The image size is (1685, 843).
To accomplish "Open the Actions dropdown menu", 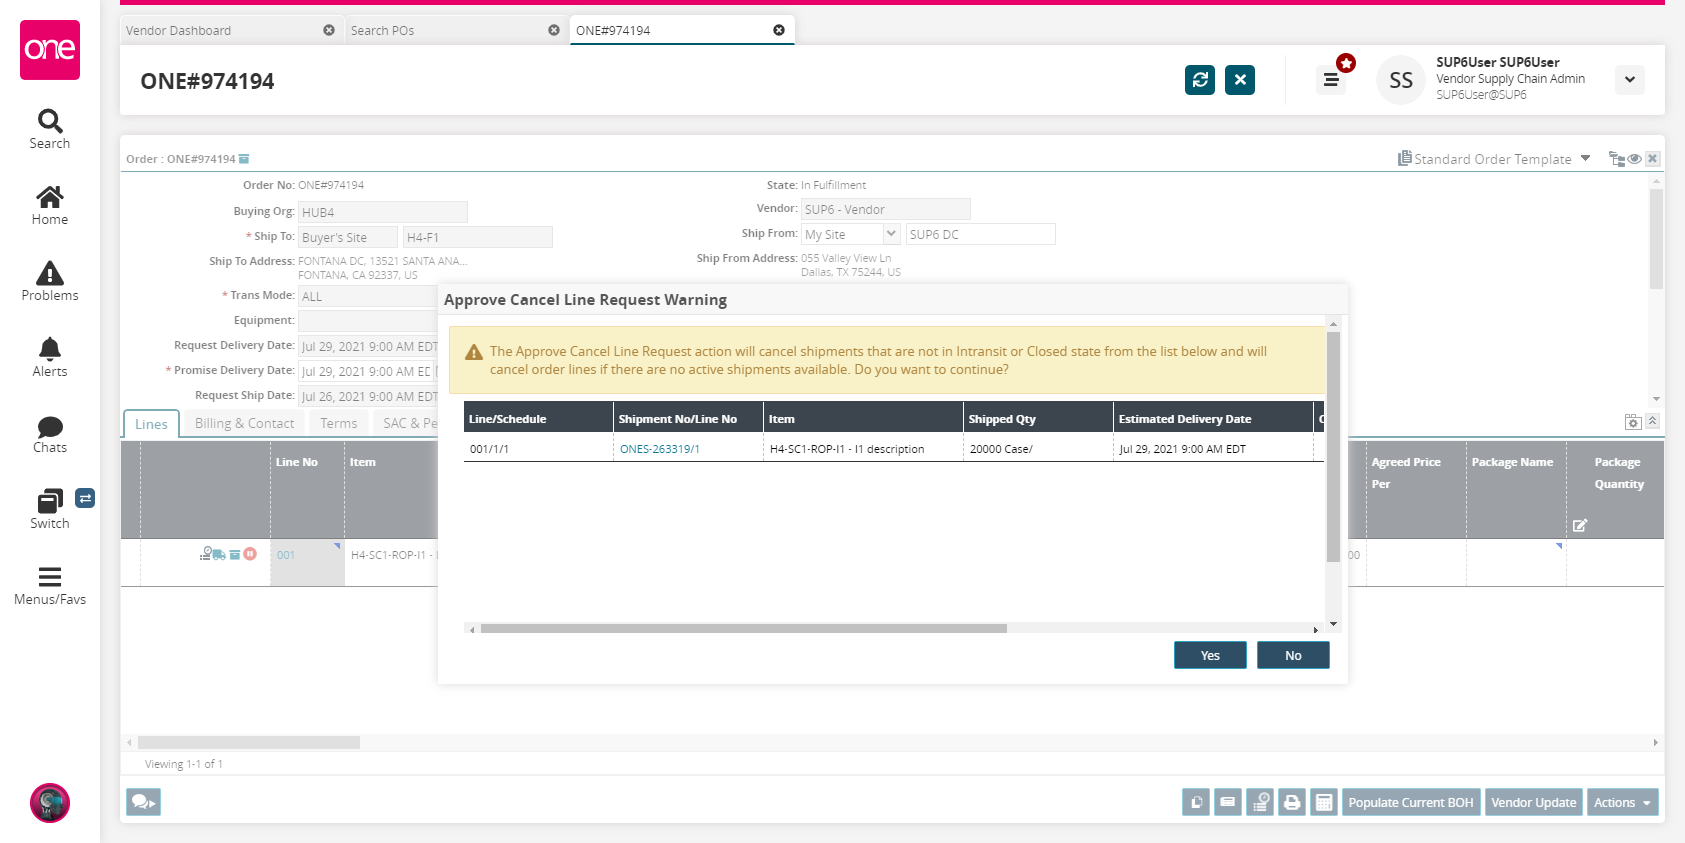I will (x=1622, y=802).
